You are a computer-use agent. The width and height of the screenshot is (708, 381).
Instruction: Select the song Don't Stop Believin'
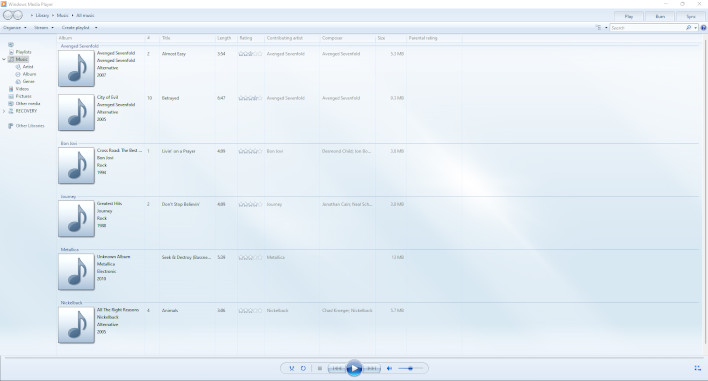click(x=181, y=204)
